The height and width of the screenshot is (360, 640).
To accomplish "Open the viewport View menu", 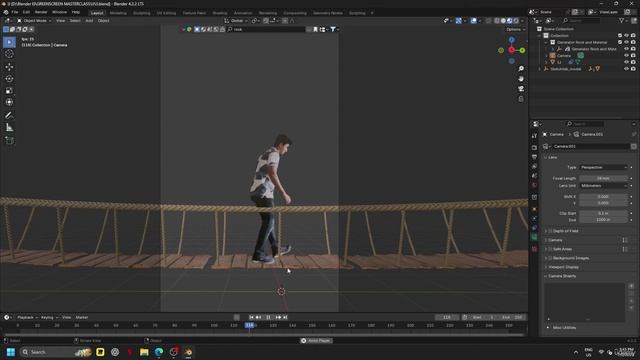I will pyautogui.click(x=60, y=20).
